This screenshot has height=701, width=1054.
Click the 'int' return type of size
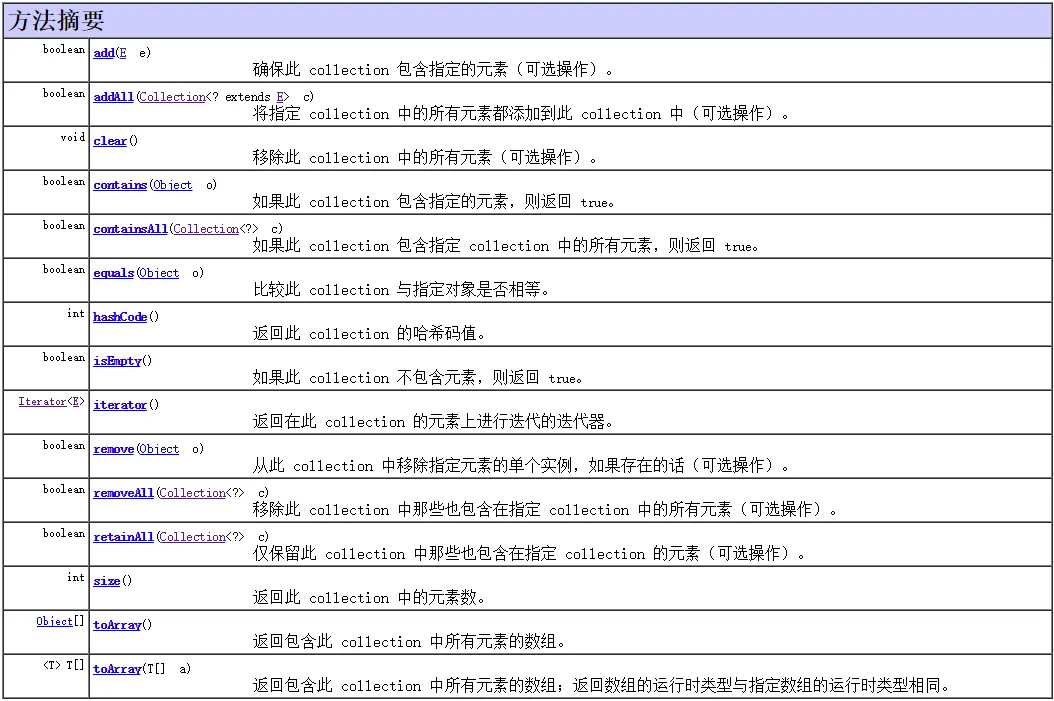pos(76,578)
